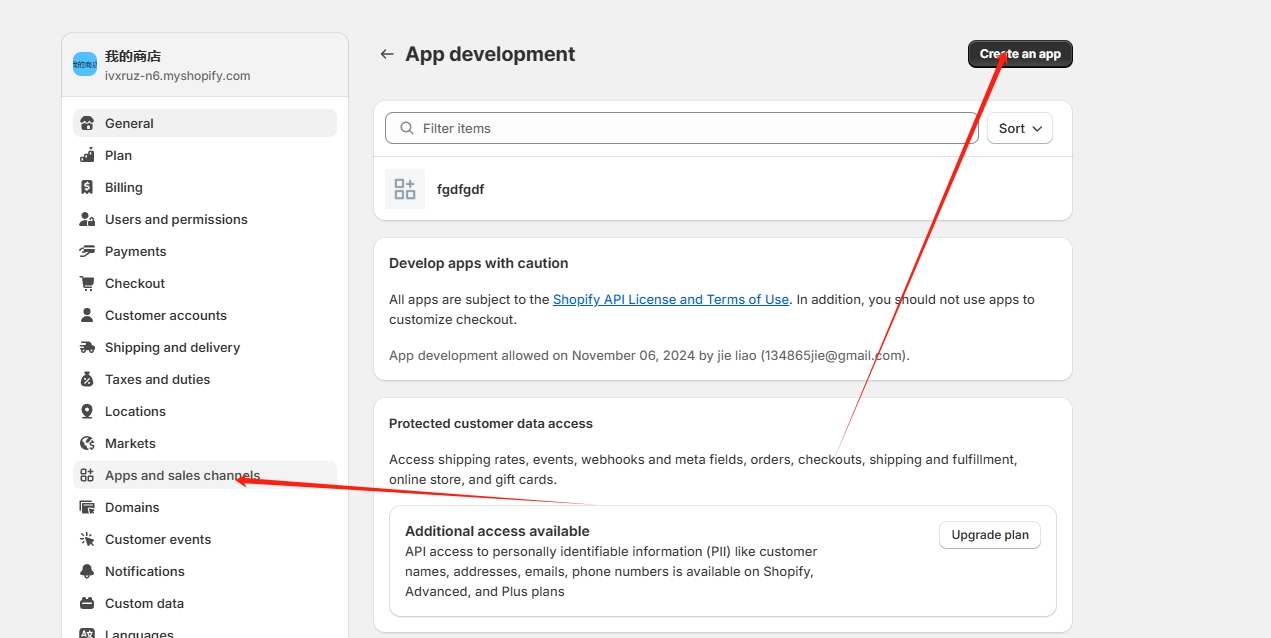Go to Customer events
This screenshot has height=638, width=1271.
pyautogui.click(x=205, y=539)
